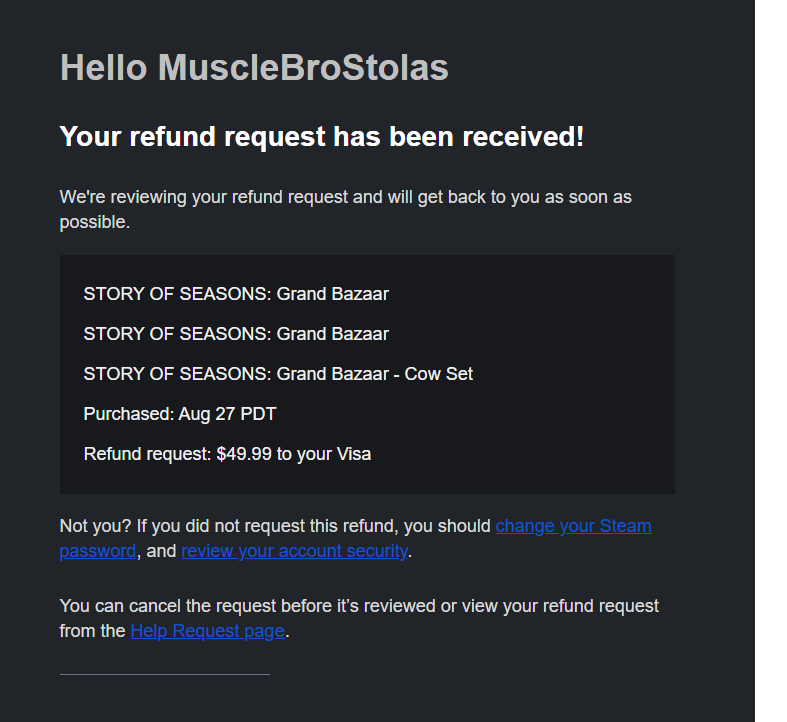Click the Refund request label in the details box

tap(147, 454)
